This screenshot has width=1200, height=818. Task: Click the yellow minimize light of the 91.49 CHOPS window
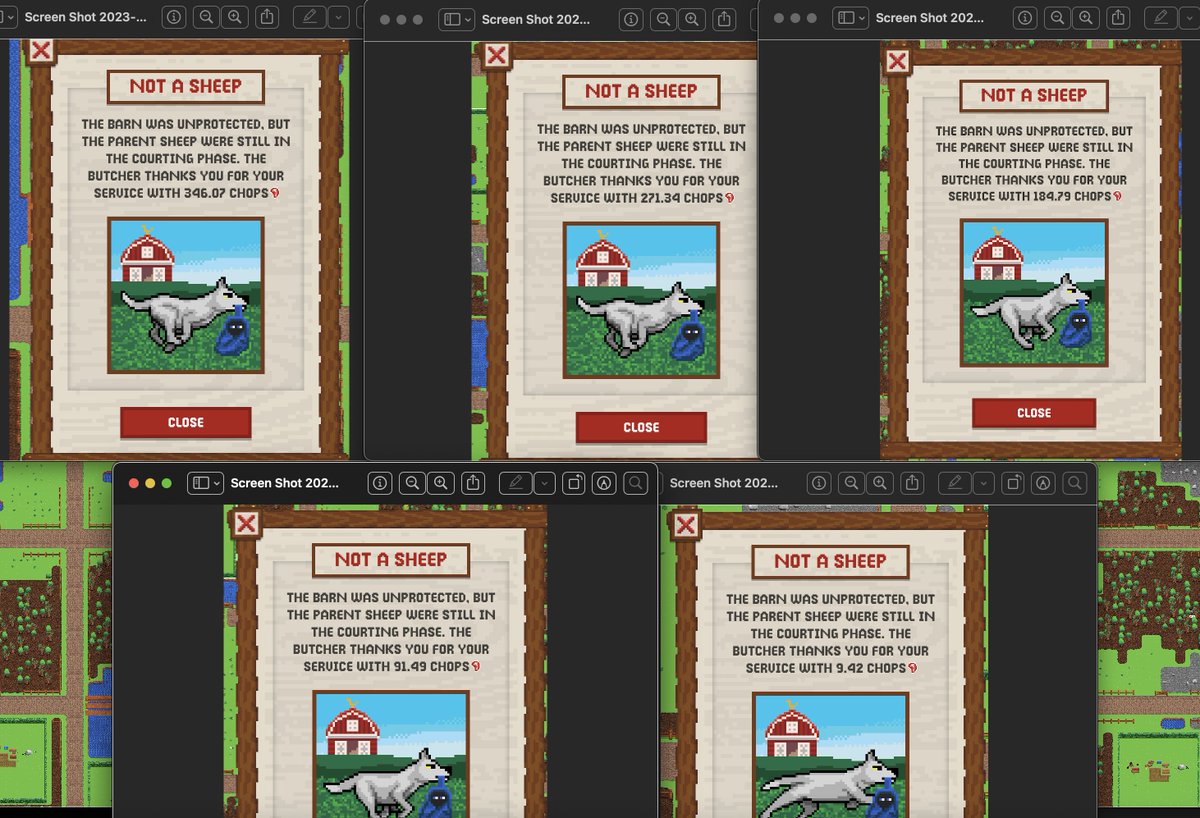(151, 483)
